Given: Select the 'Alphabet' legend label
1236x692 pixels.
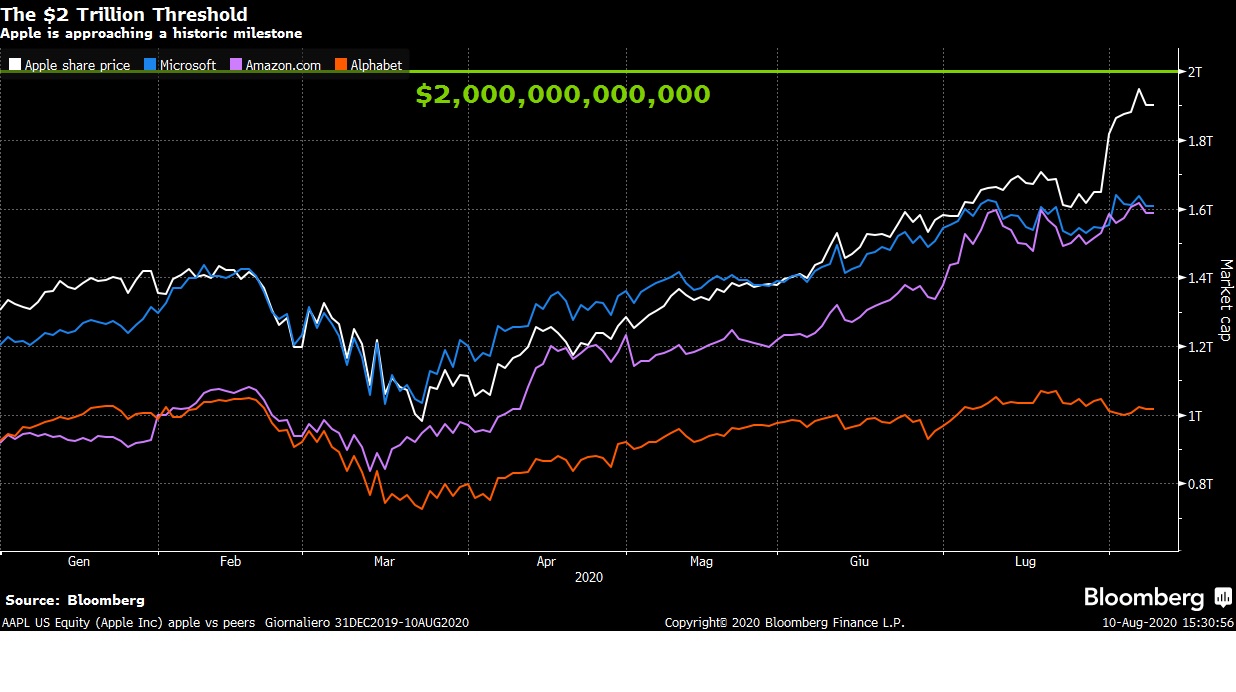Looking at the screenshot, I should tap(376, 65).
